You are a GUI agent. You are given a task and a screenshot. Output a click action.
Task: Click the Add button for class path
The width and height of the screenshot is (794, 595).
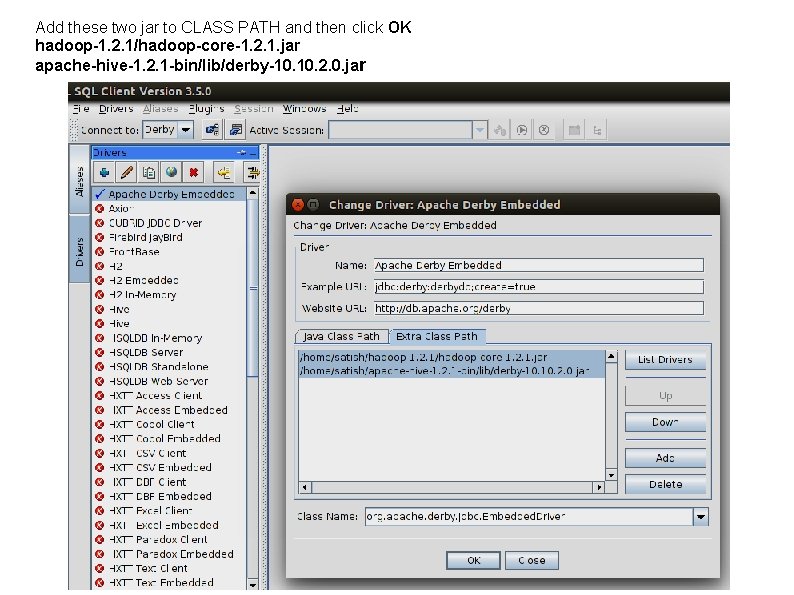(665, 458)
